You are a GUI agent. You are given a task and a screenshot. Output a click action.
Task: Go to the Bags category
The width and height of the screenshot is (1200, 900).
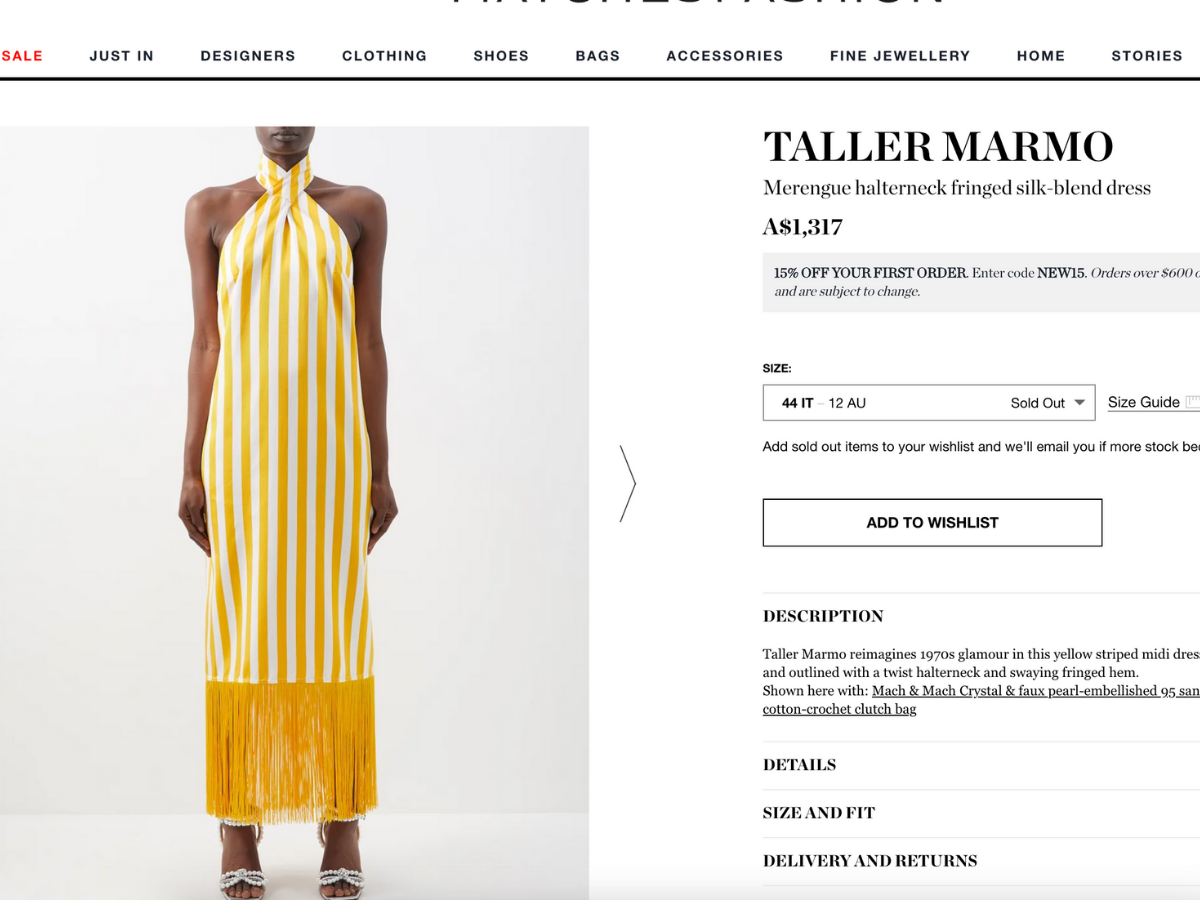tap(598, 56)
